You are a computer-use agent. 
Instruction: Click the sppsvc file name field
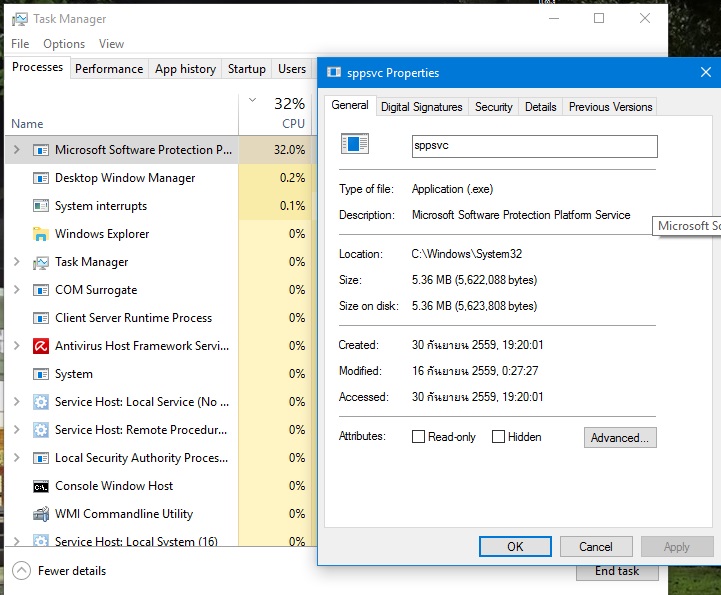(535, 146)
